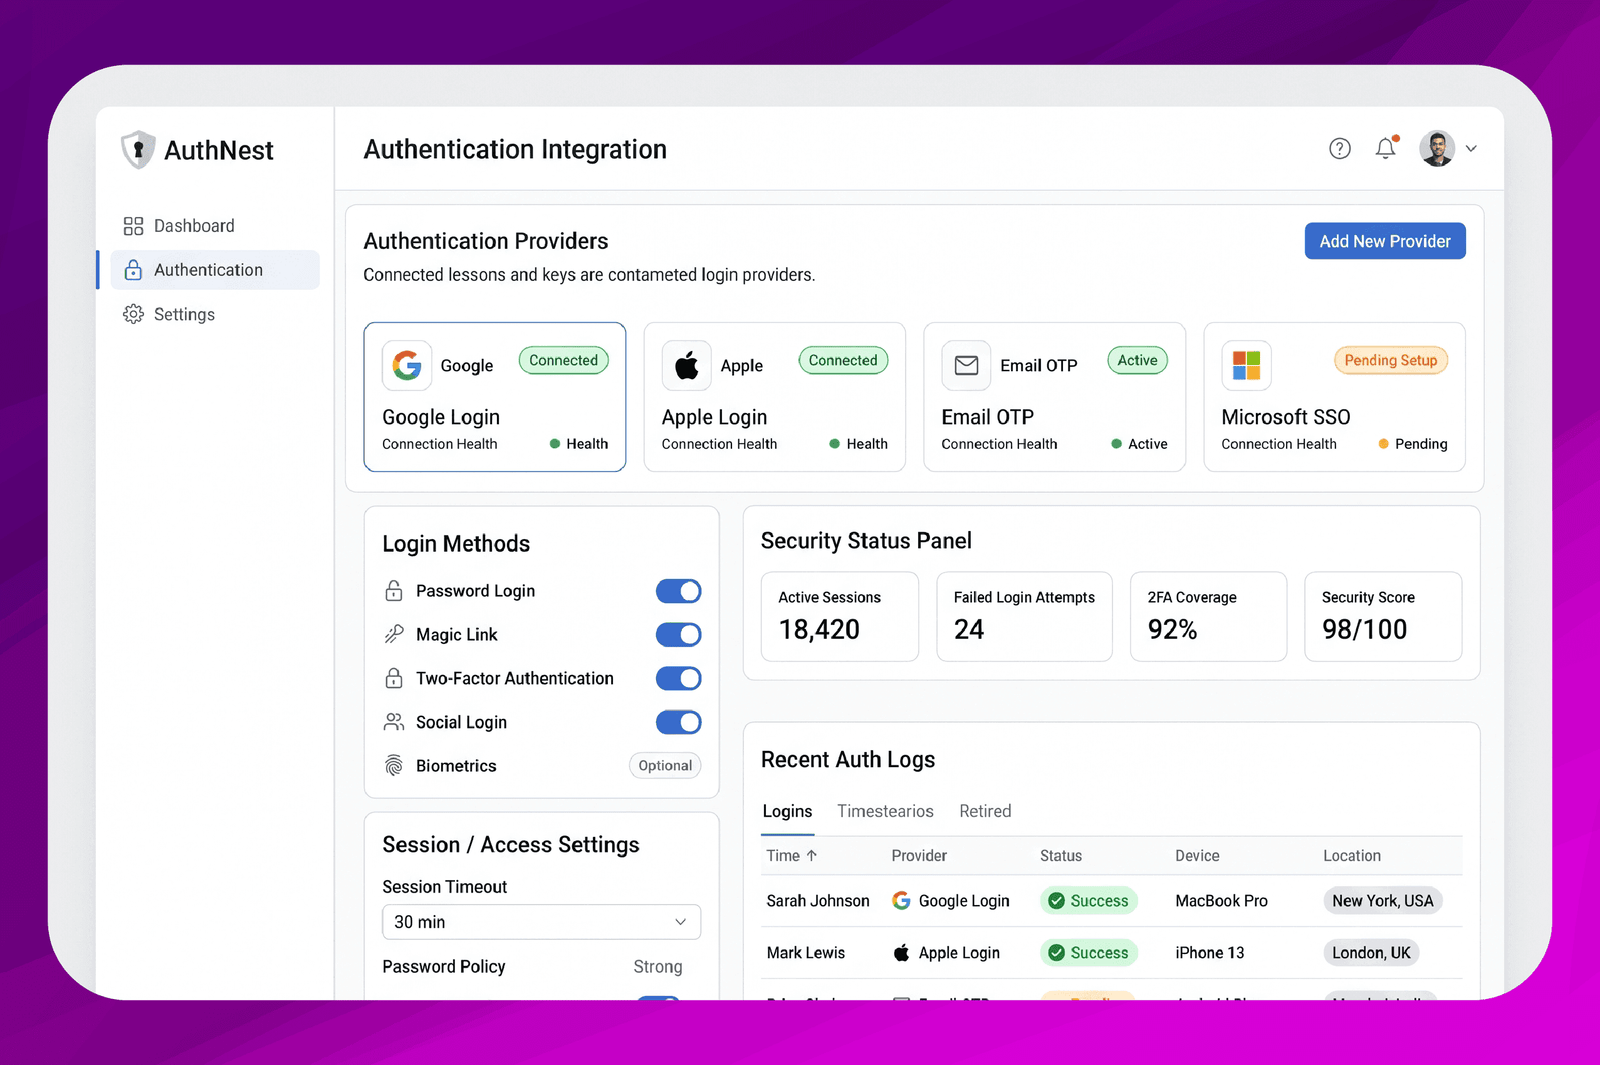Toggle Social Login switch

[x=678, y=722]
